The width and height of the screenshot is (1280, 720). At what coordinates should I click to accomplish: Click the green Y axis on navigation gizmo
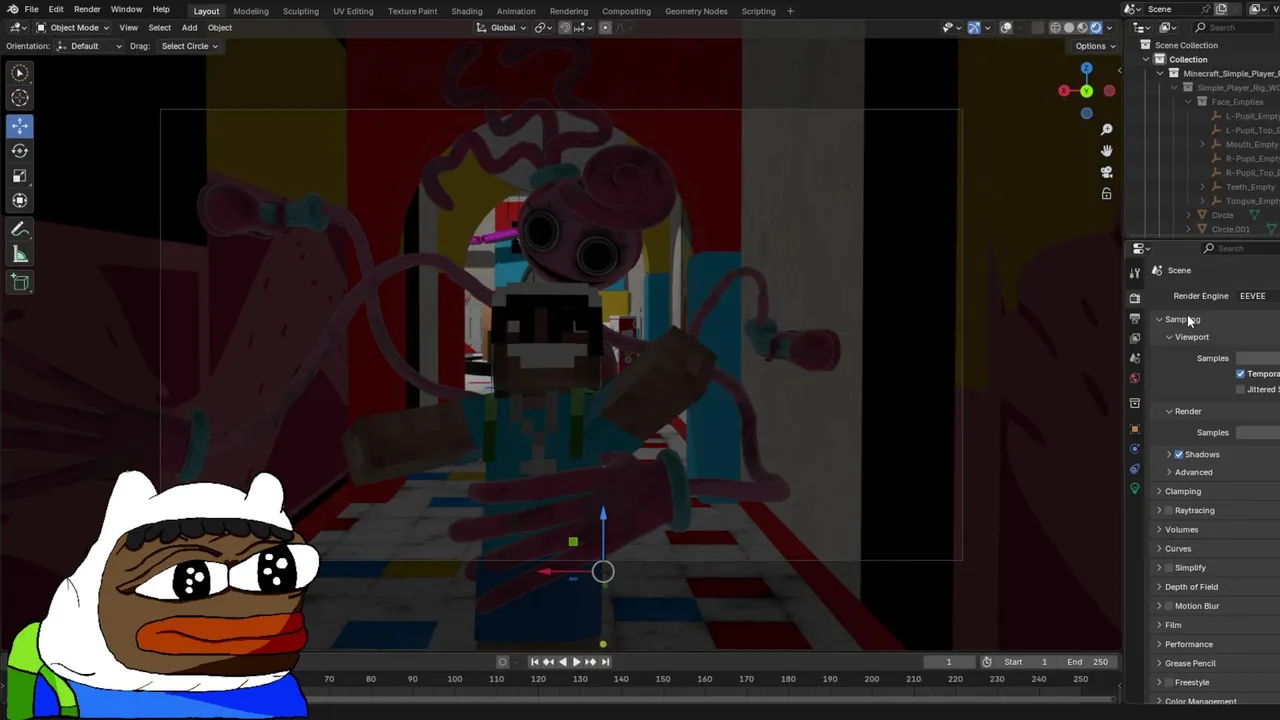1086,92
